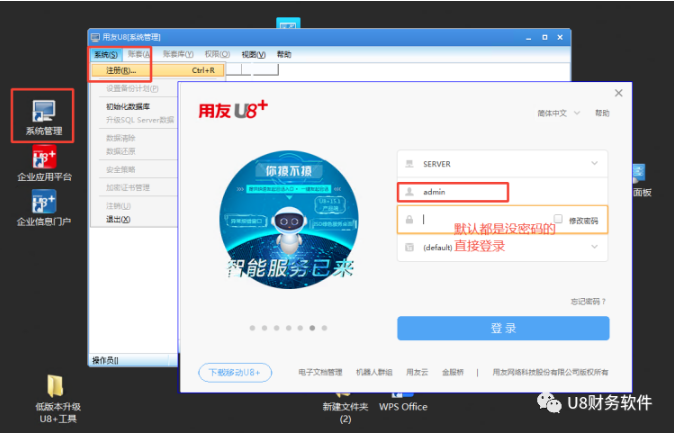Open the 电子文档管理 link

coord(320,372)
